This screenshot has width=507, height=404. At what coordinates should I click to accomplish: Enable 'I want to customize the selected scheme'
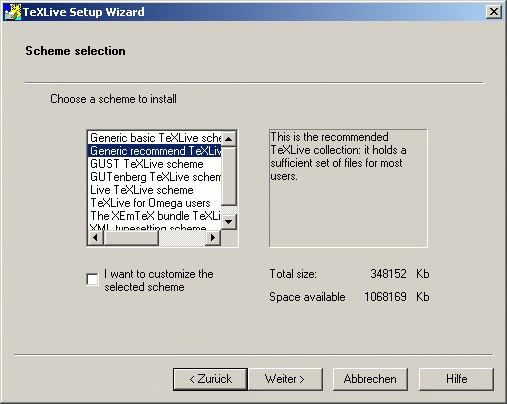click(92, 279)
